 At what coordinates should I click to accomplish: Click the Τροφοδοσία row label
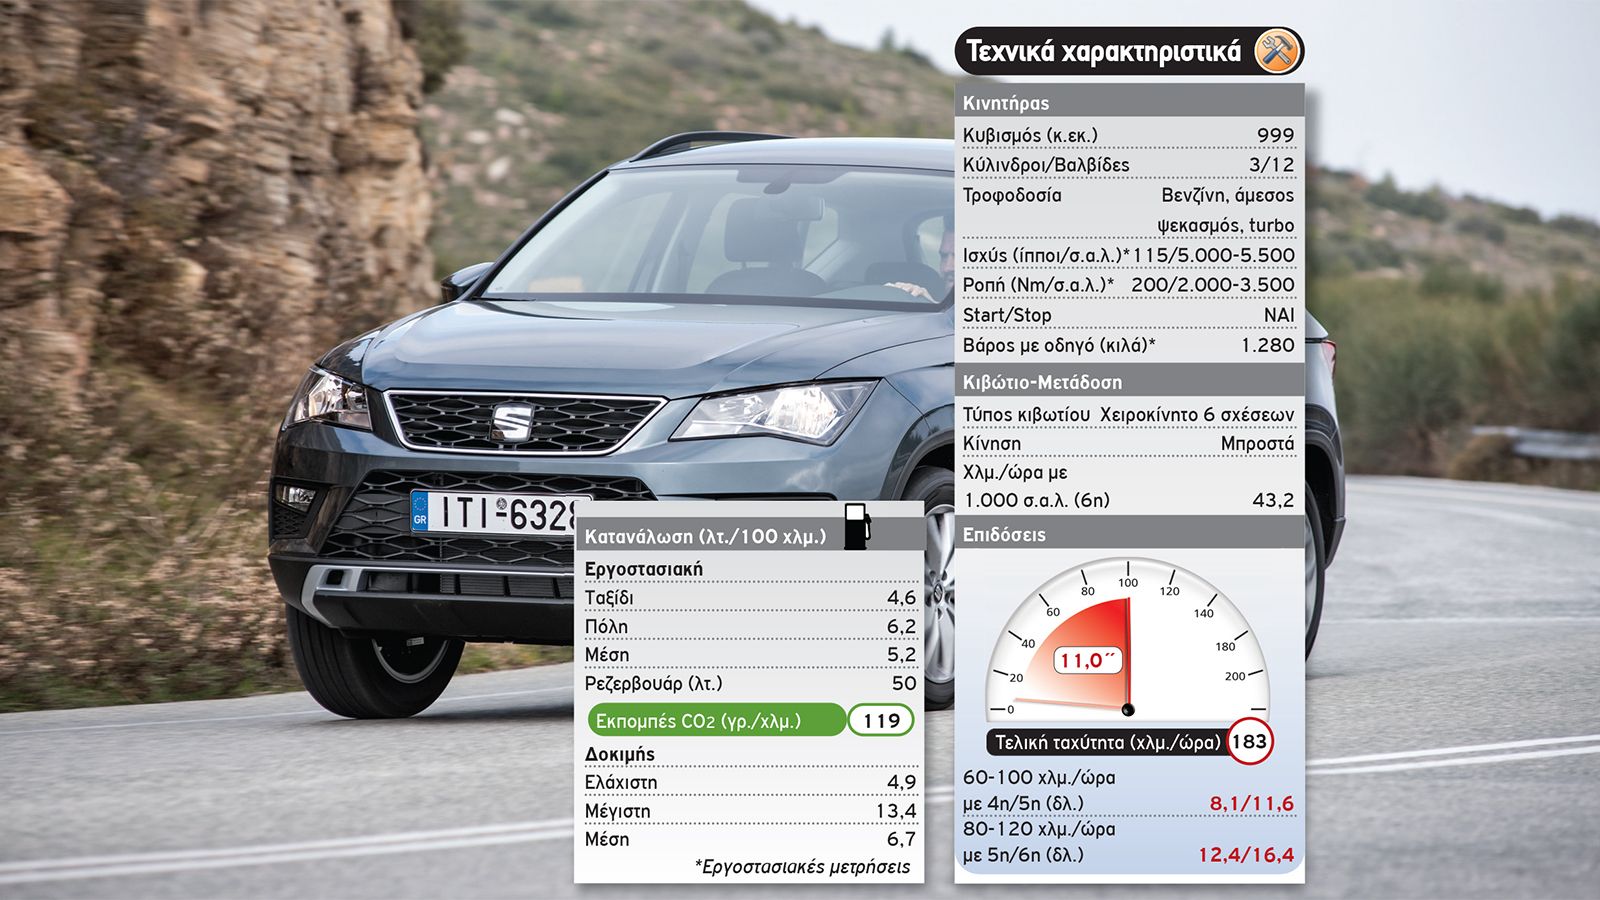pyautogui.click(x=1012, y=195)
